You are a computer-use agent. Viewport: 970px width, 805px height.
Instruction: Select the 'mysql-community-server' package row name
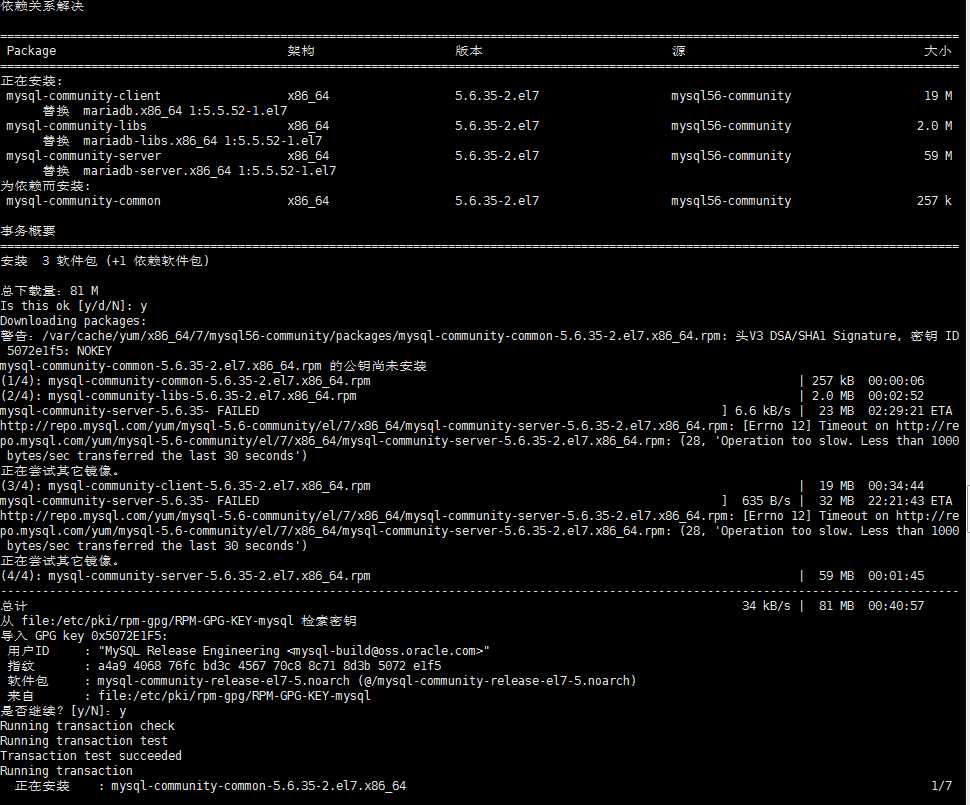click(84, 156)
